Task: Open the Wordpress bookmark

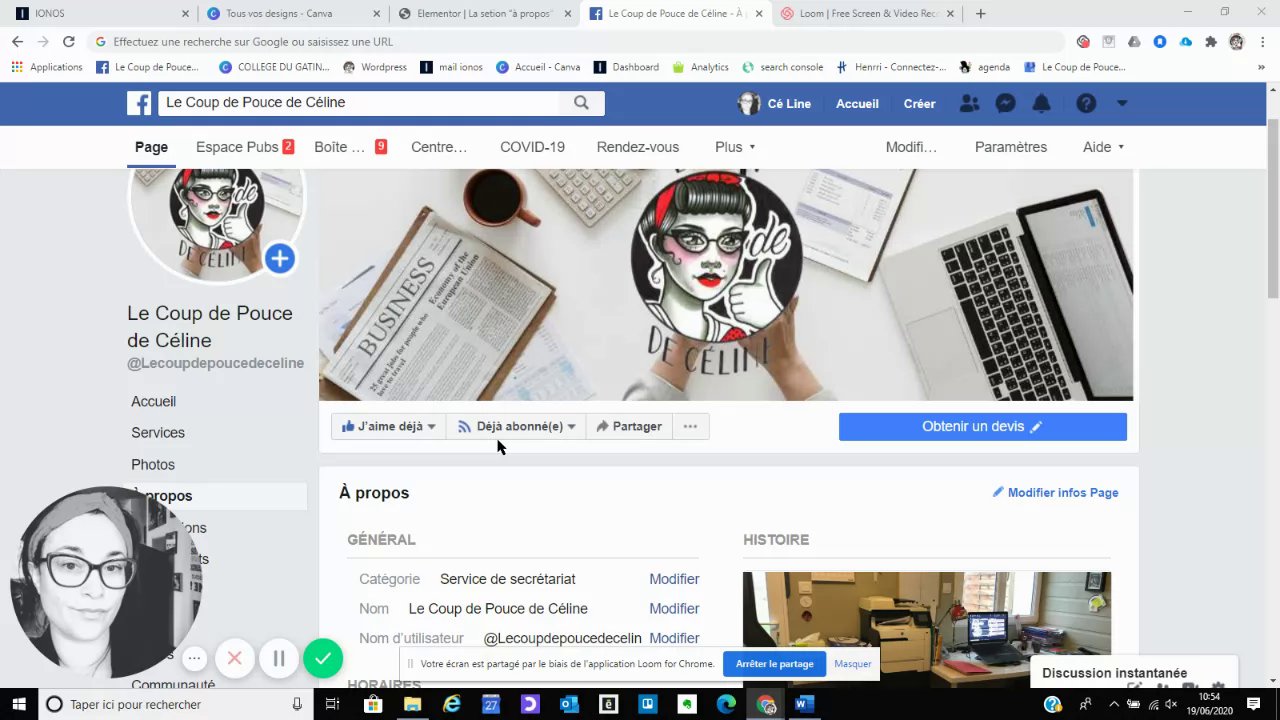Action: [x=375, y=67]
